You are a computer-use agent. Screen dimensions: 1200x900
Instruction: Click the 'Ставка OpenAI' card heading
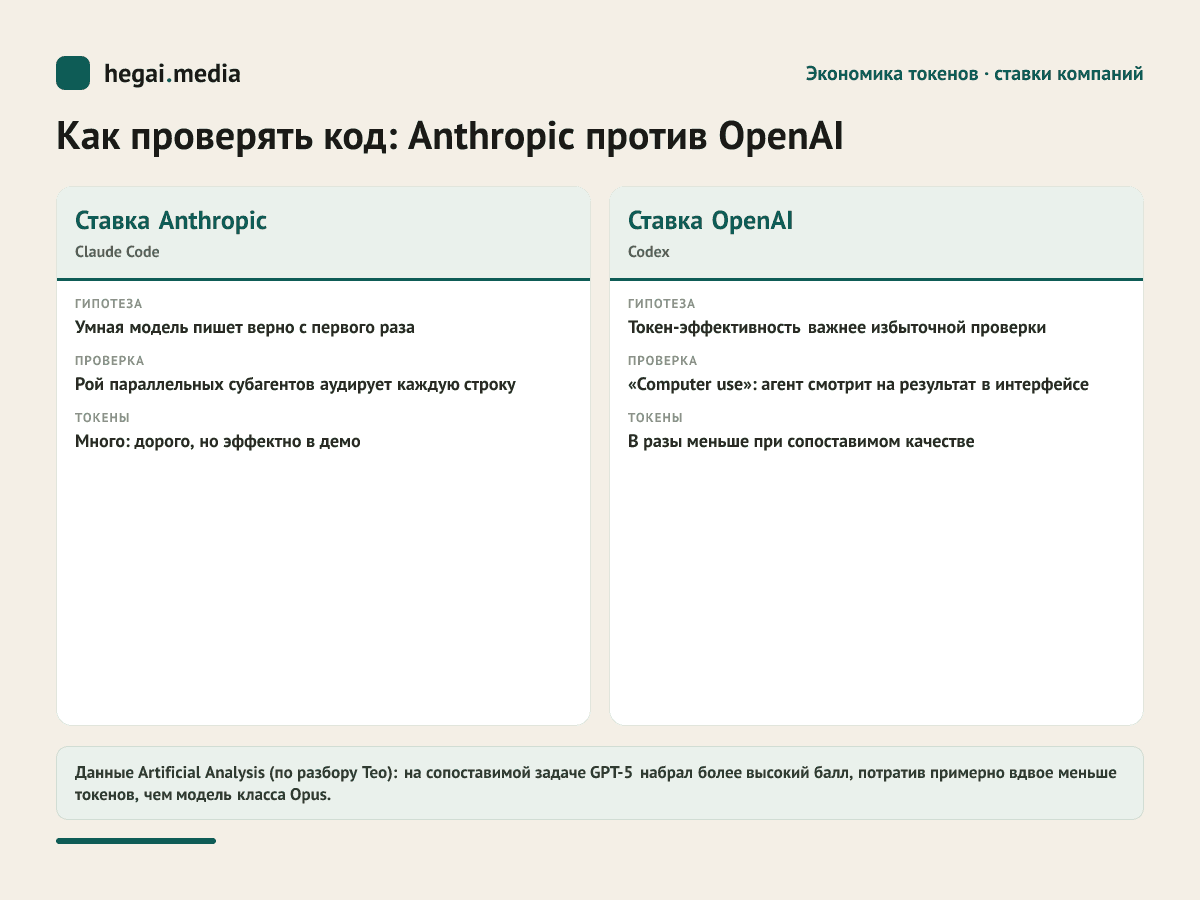pyautogui.click(x=710, y=220)
